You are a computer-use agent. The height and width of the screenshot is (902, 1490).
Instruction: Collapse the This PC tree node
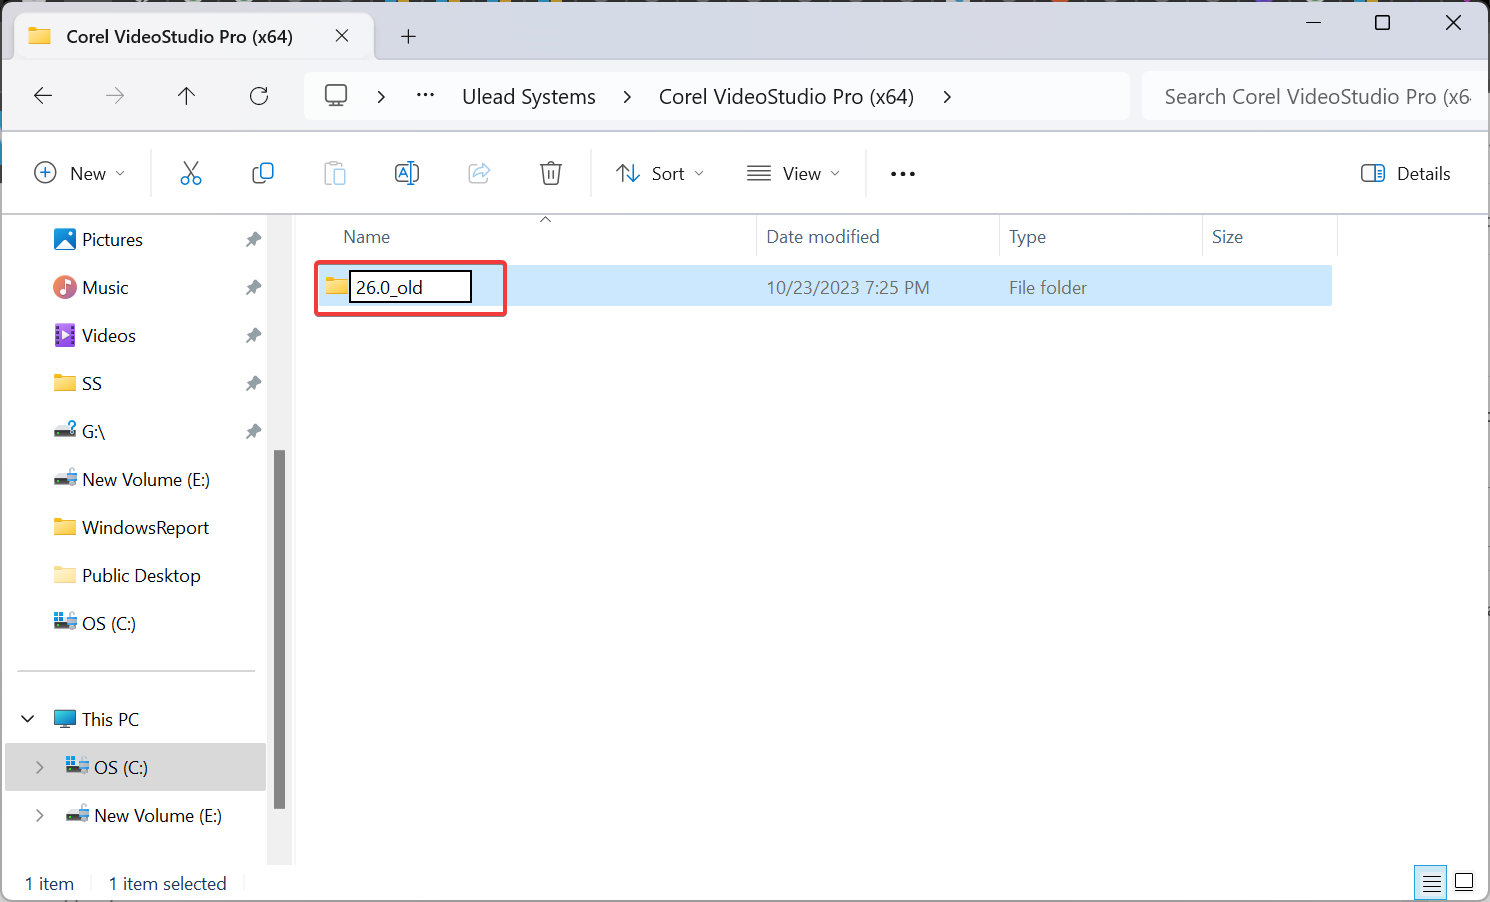pyautogui.click(x=28, y=719)
